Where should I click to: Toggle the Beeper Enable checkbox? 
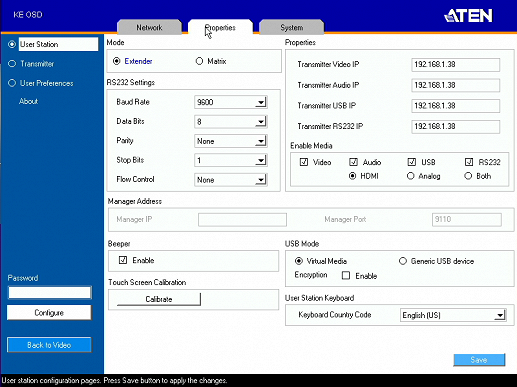pyautogui.click(x=123, y=260)
